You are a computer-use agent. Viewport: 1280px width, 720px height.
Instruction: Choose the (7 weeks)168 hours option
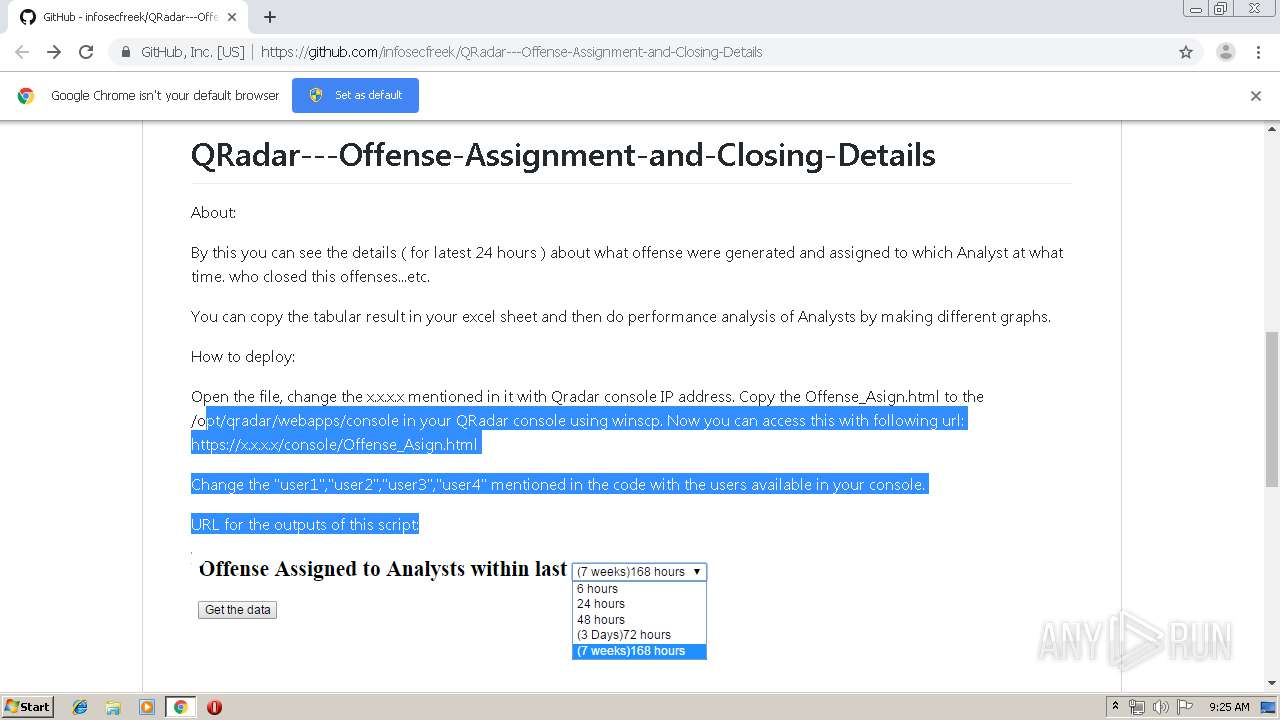(639, 651)
